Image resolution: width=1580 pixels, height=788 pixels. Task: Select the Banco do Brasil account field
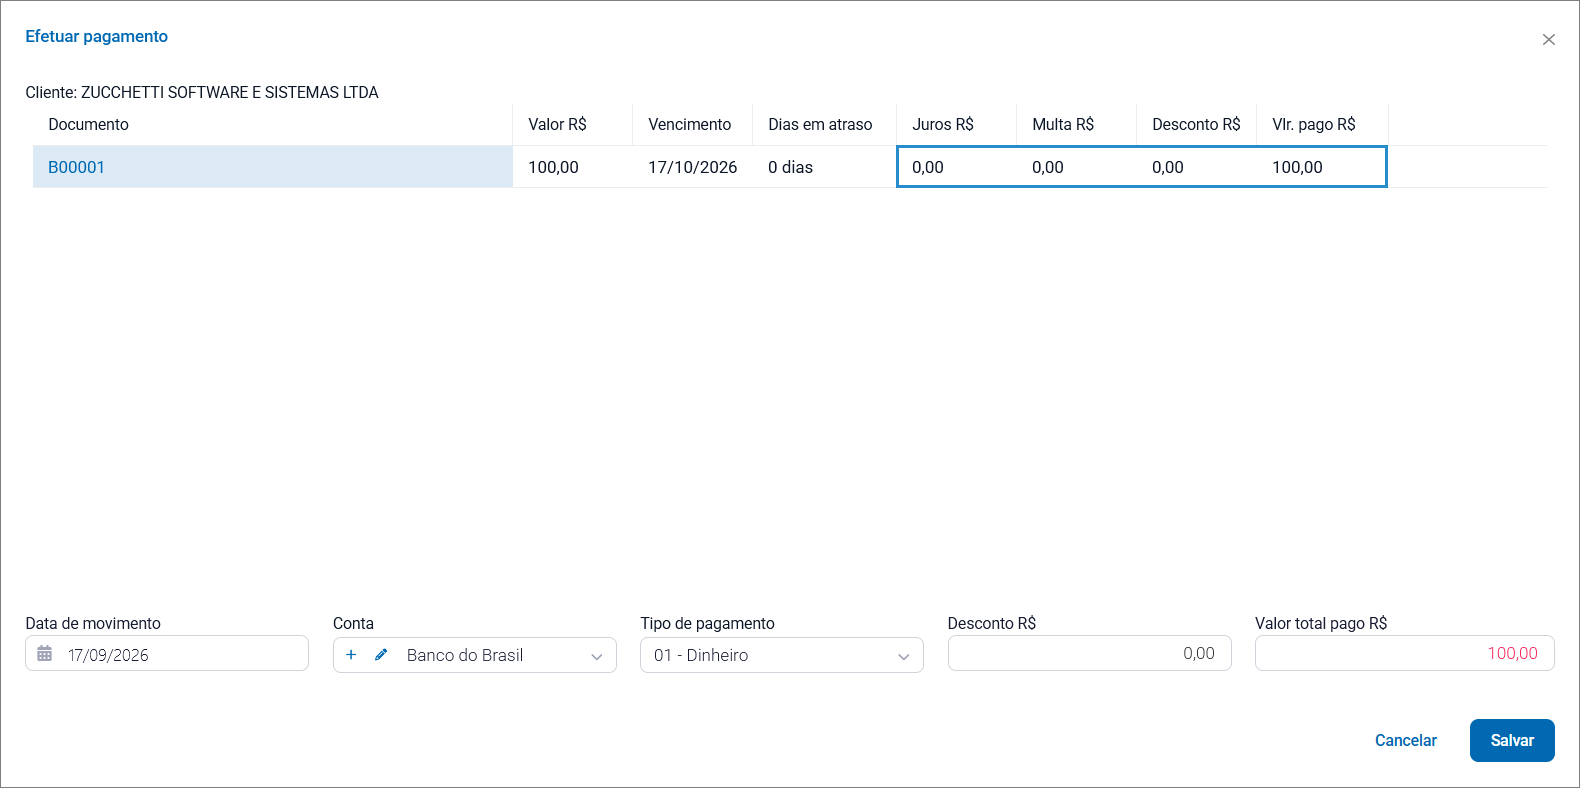coord(475,655)
